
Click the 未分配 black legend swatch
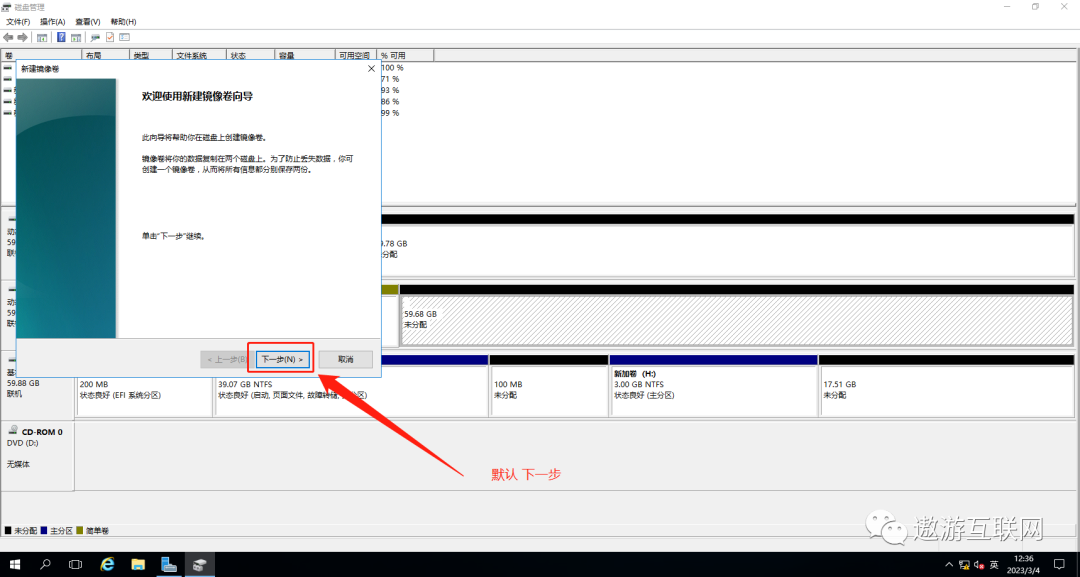pos(8,530)
